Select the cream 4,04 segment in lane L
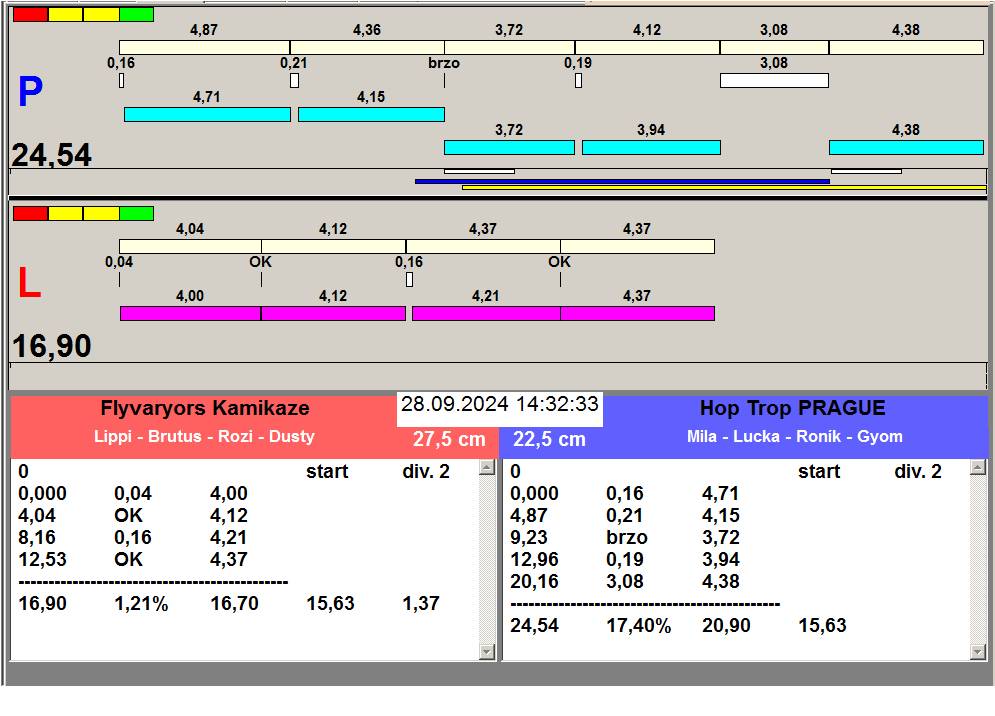 coord(190,246)
